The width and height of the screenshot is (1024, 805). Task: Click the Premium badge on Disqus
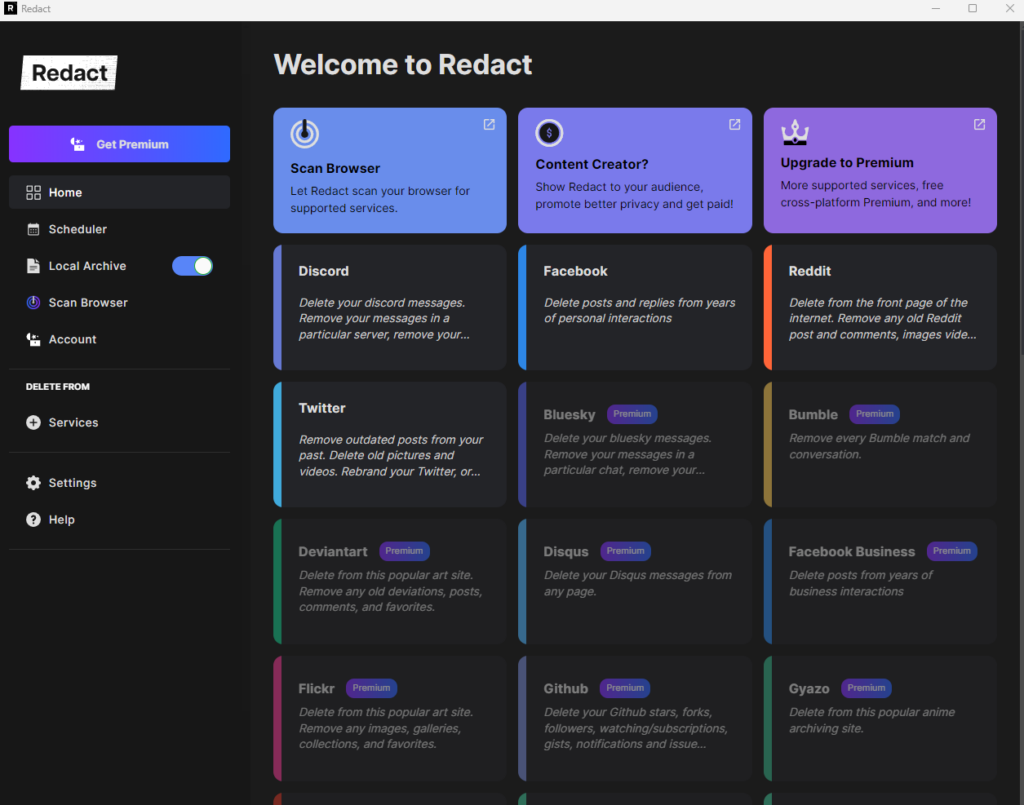pyautogui.click(x=626, y=551)
